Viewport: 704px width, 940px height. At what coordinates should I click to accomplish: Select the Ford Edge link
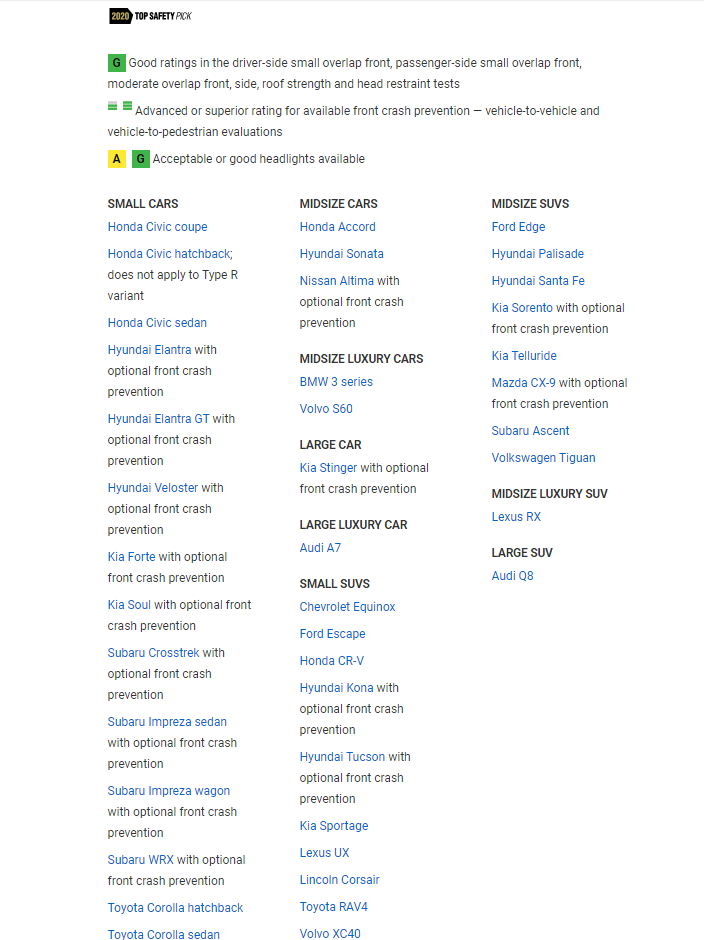[518, 227]
